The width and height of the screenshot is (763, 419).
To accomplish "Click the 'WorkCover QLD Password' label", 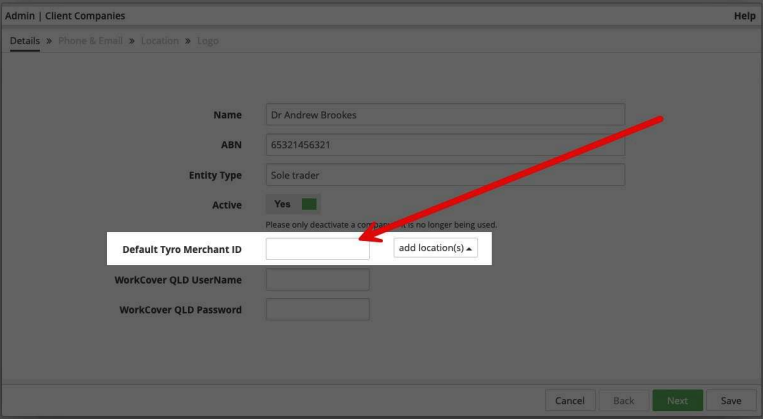I will tap(181, 310).
